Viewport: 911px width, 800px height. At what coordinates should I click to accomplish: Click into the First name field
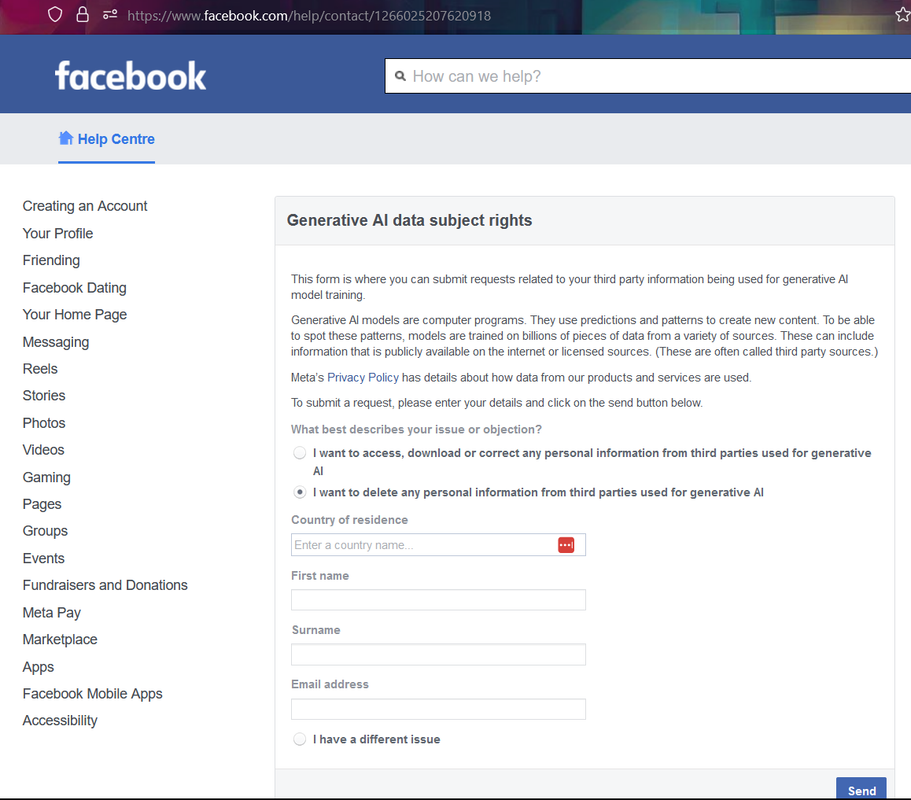point(438,600)
